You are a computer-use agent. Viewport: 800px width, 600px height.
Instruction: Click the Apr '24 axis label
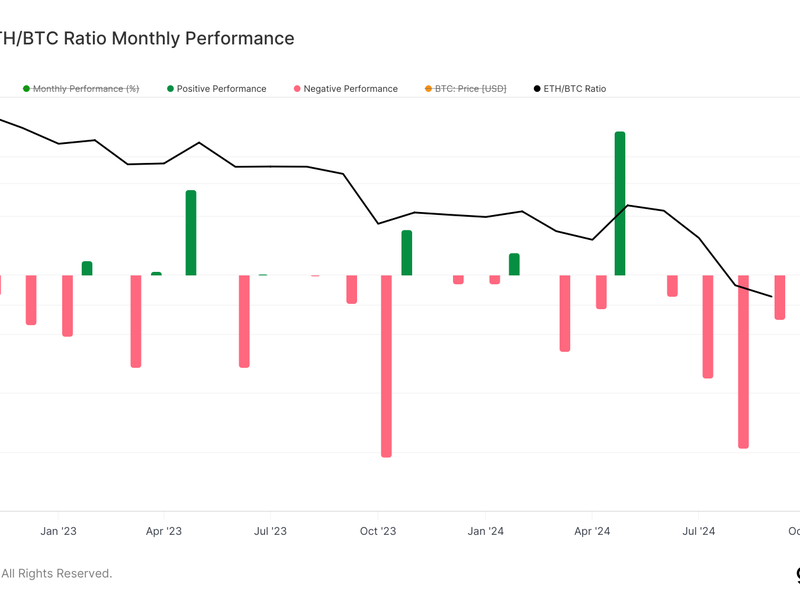[x=595, y=531]
